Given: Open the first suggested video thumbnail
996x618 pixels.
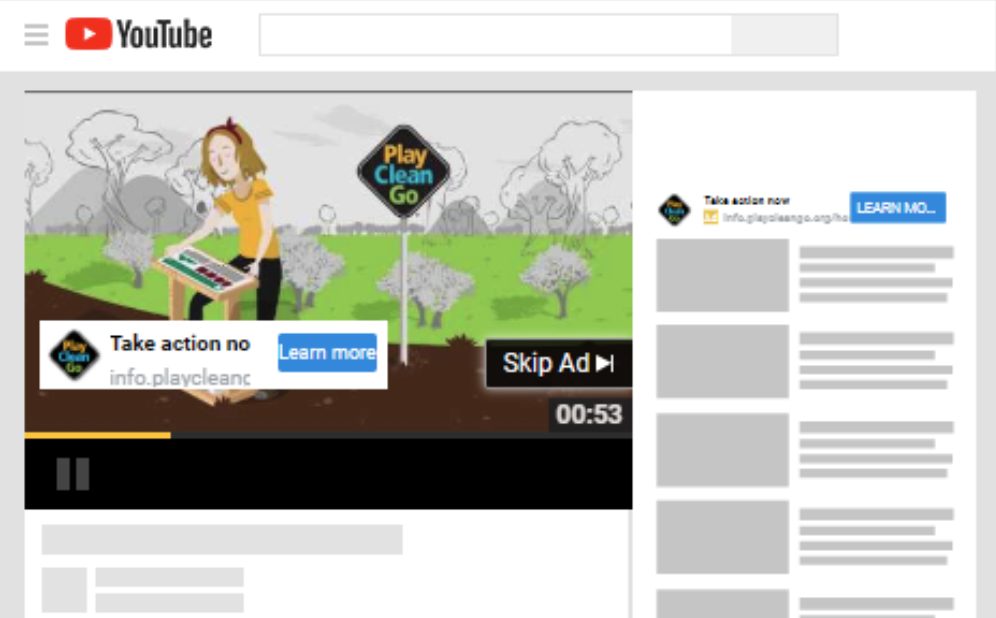Looking at the screenshot, I should pyautogui.click(x=723, y=275).
